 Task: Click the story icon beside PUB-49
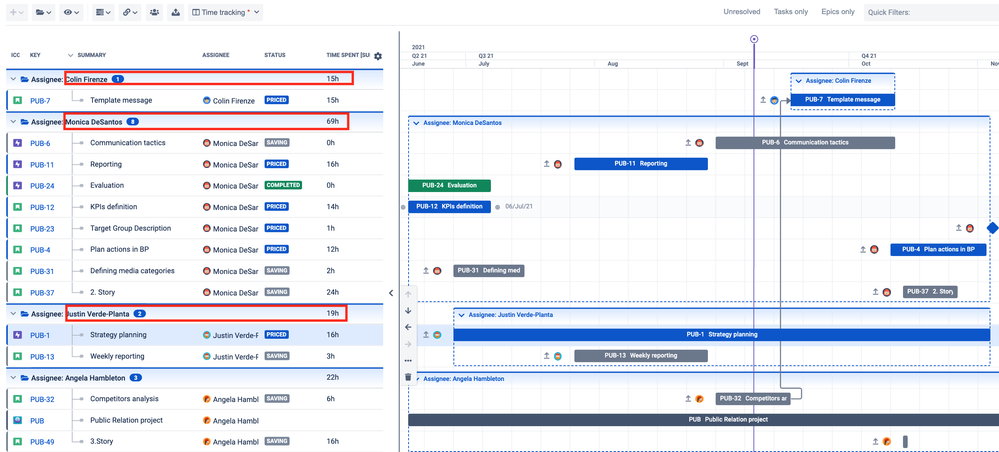[x=17, y=441]
